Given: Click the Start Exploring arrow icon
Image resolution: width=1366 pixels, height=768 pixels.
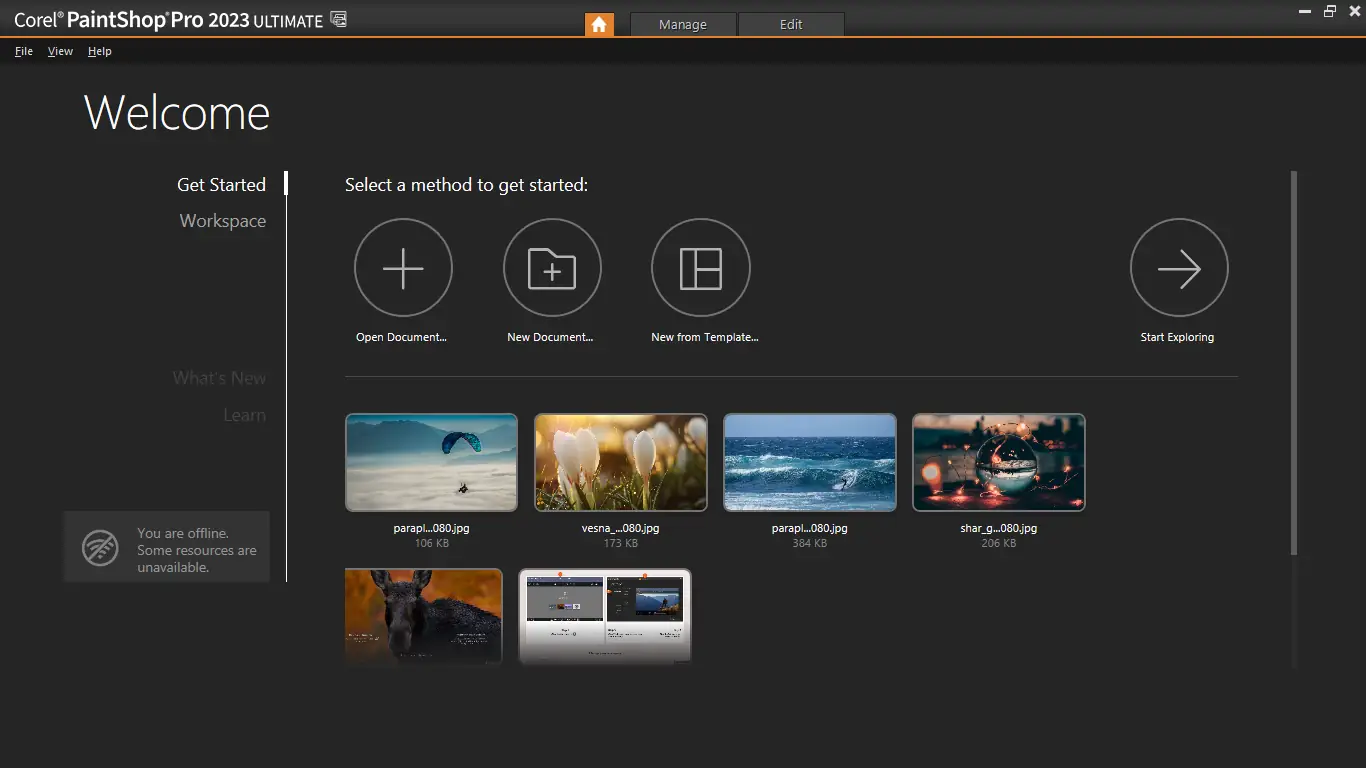Looking at the screenshot, I should (1179, 268).
